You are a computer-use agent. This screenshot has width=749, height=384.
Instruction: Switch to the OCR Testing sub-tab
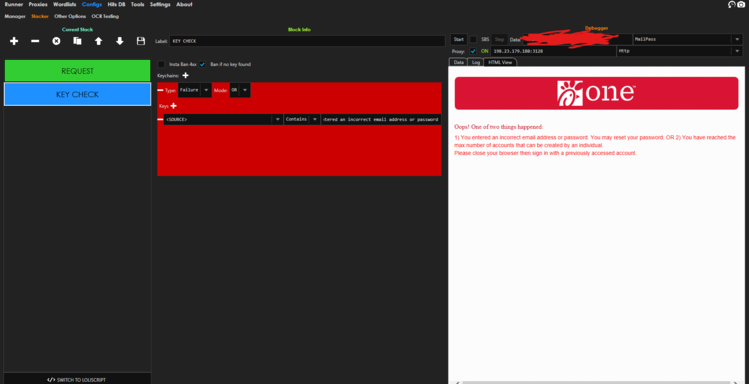105,16
